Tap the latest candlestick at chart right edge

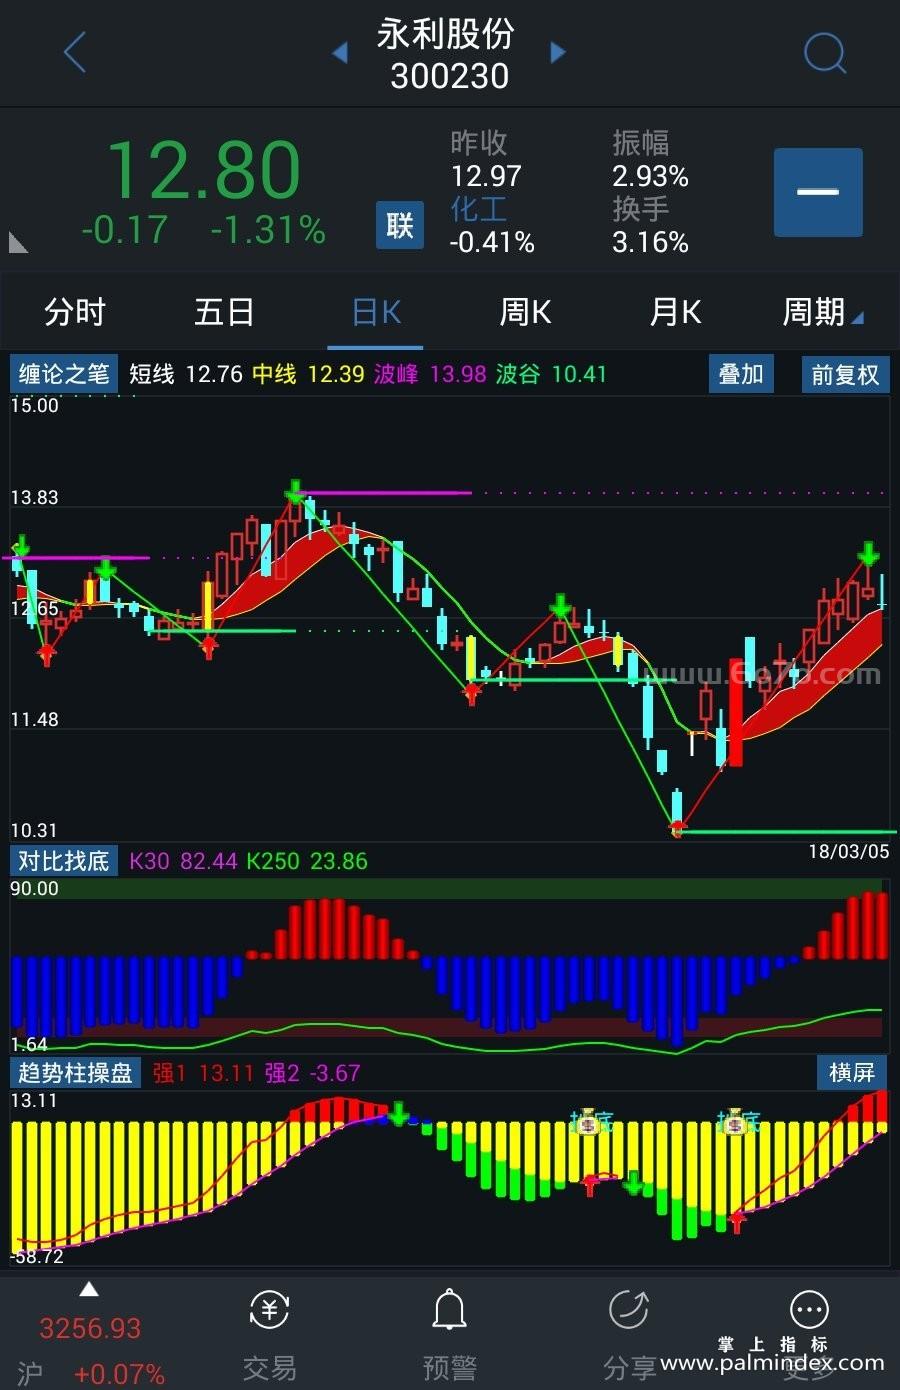[882, 591]
